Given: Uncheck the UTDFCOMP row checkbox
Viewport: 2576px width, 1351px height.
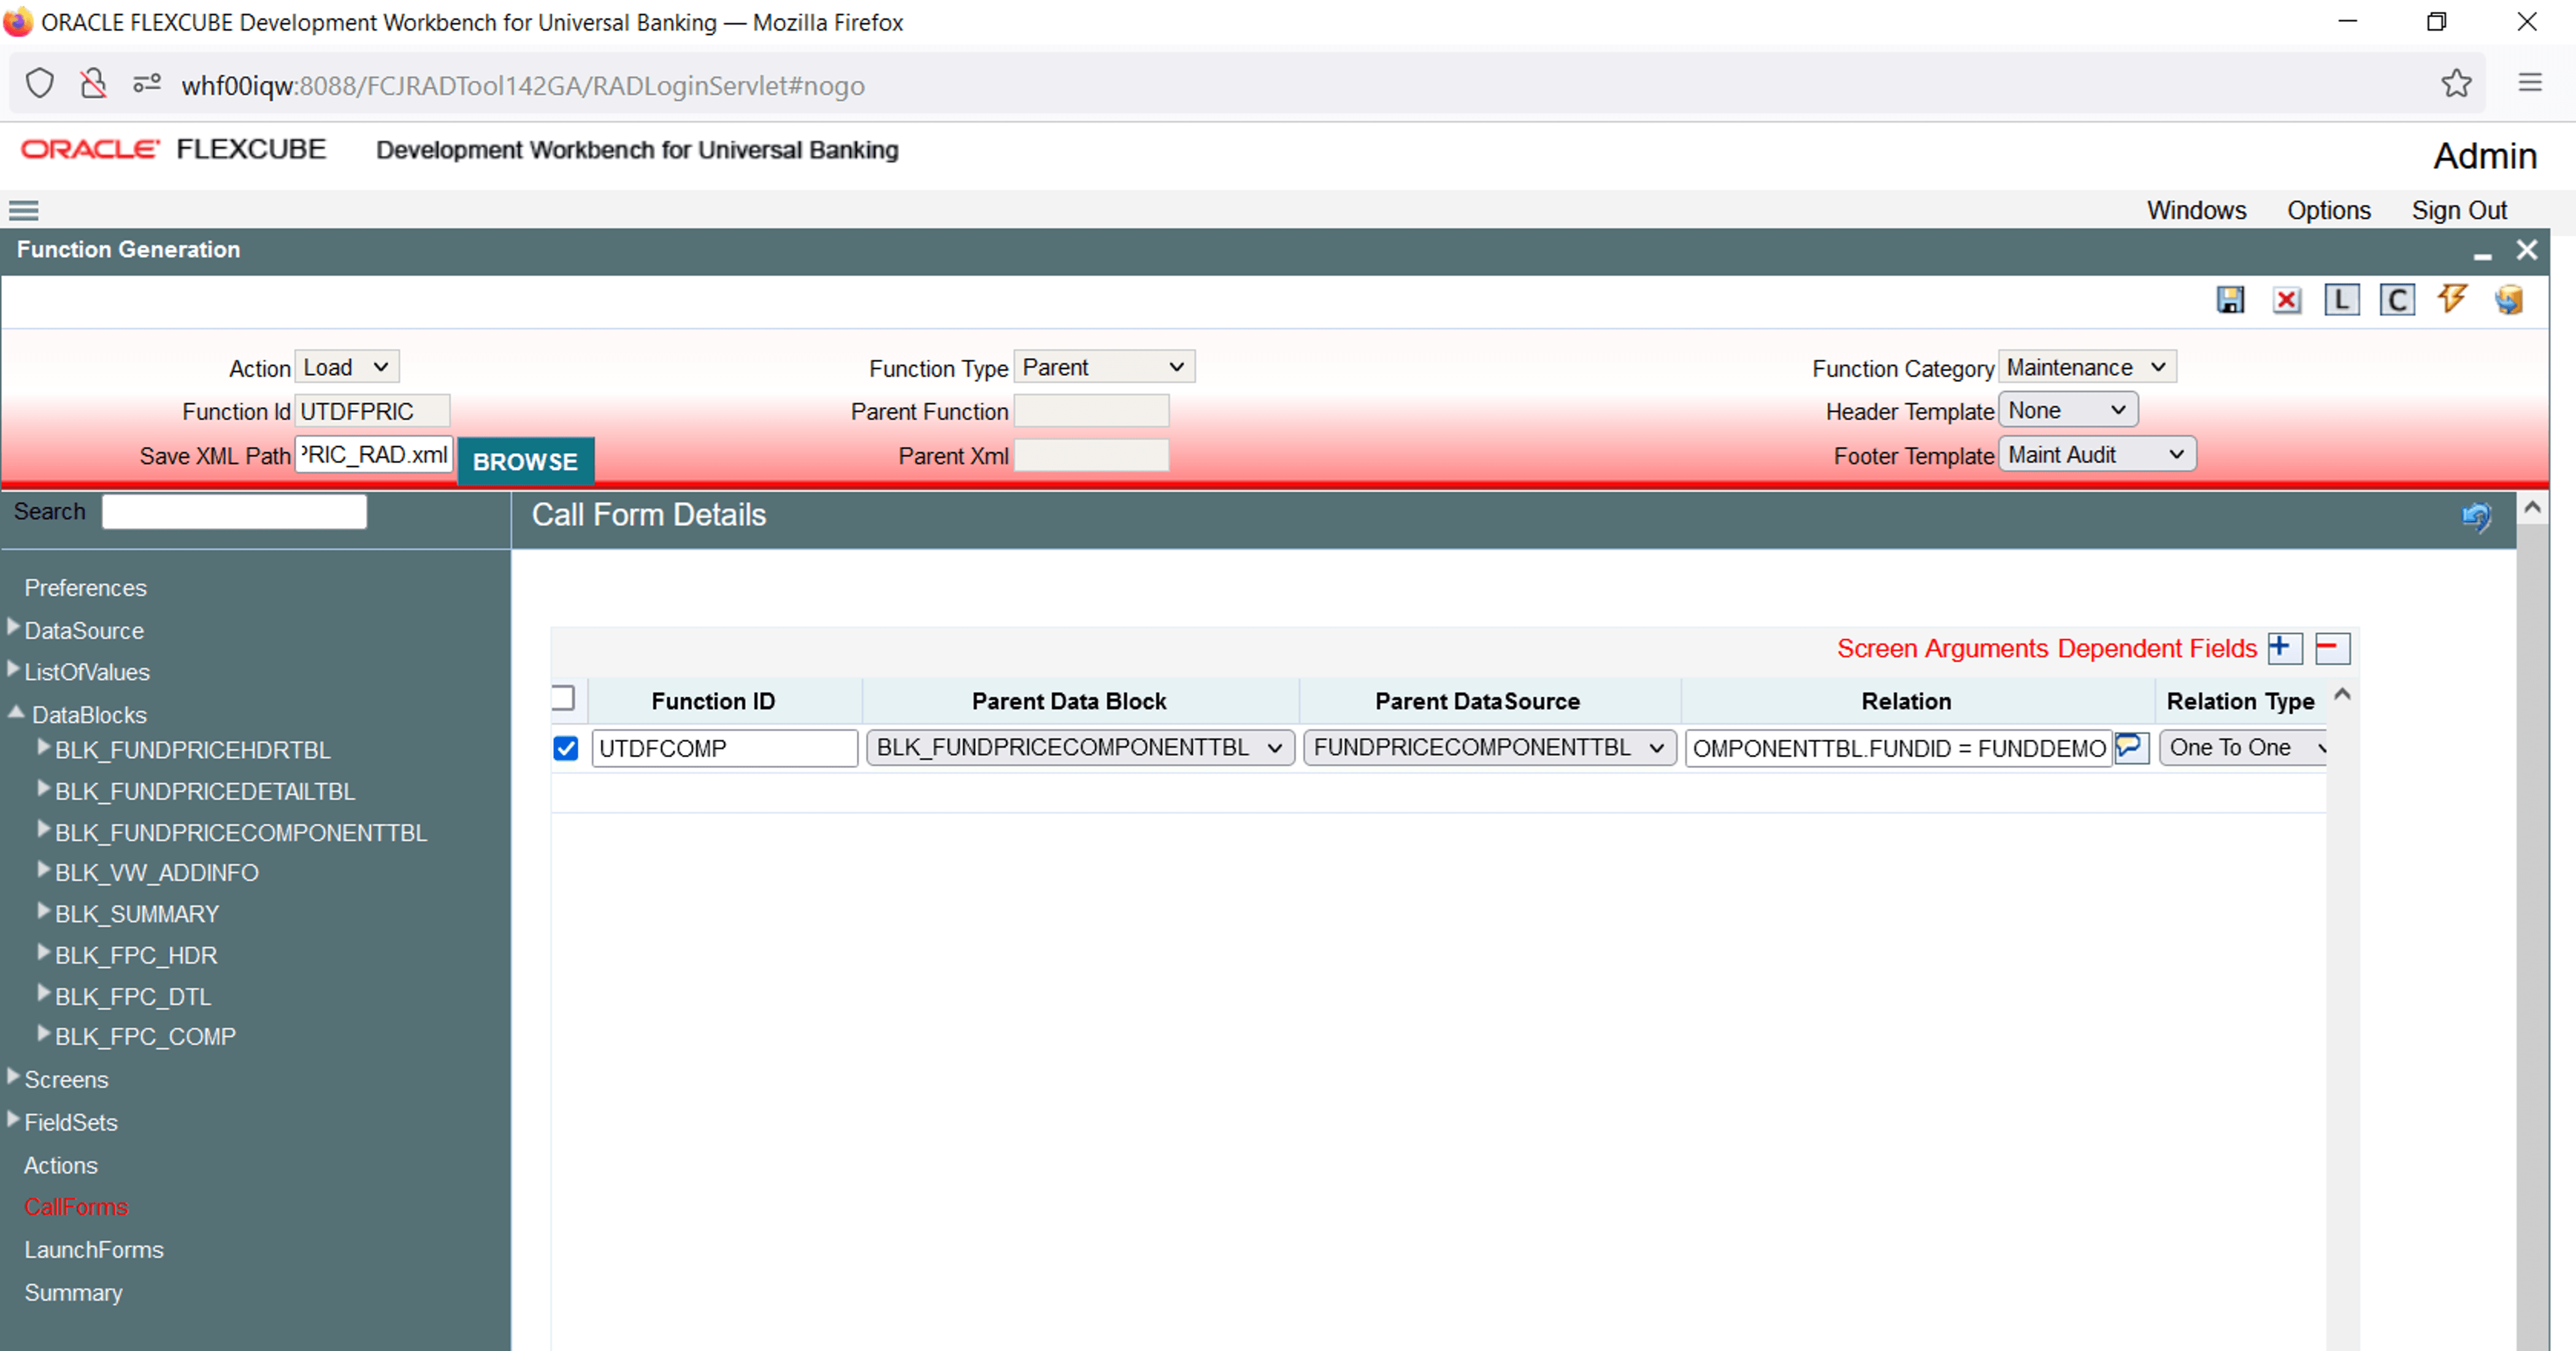Looking at the screenshot, I should [x=566, y=748].
